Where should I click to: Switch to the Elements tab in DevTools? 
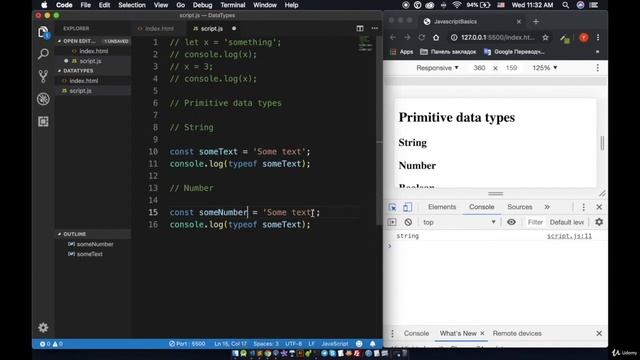[442, 207]
